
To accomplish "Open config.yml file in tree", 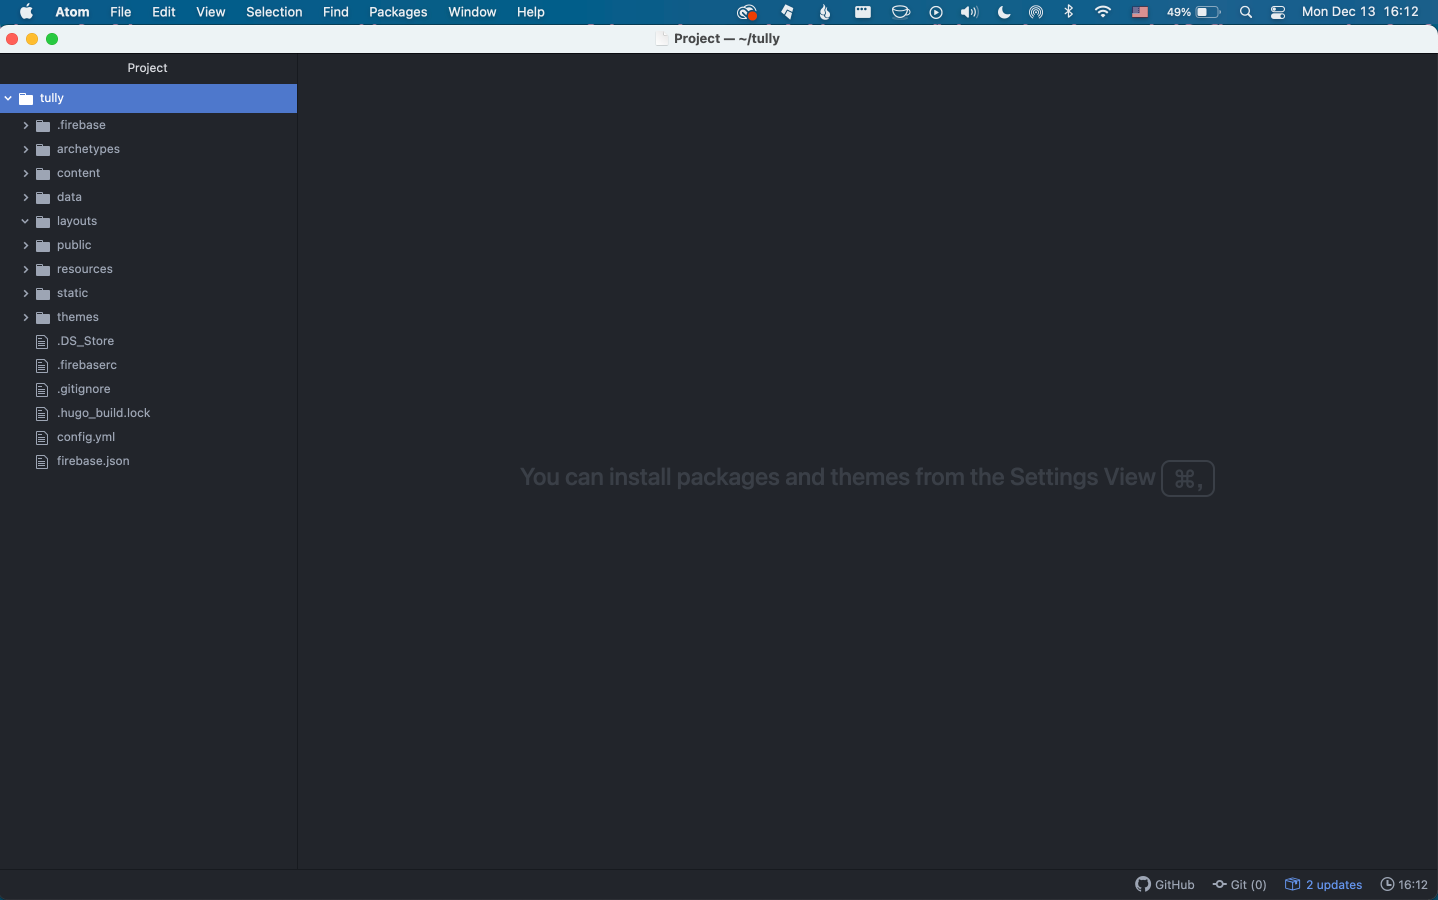I will pyautogui.click(x=86, y=437).
